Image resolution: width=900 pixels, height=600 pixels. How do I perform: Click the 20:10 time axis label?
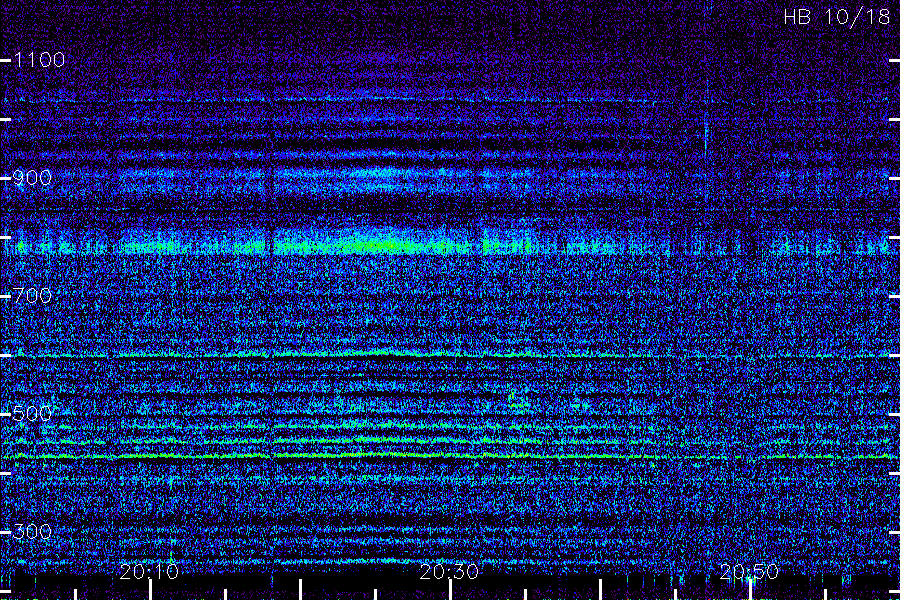[x=149, y=572]
